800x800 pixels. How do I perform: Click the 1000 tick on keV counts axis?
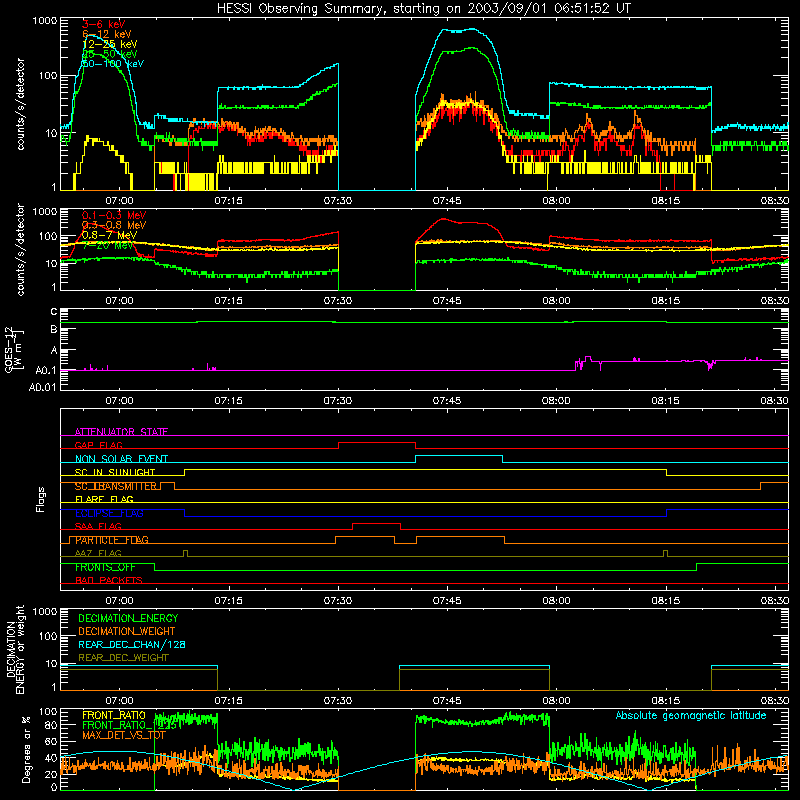click(x=45, y=21)
